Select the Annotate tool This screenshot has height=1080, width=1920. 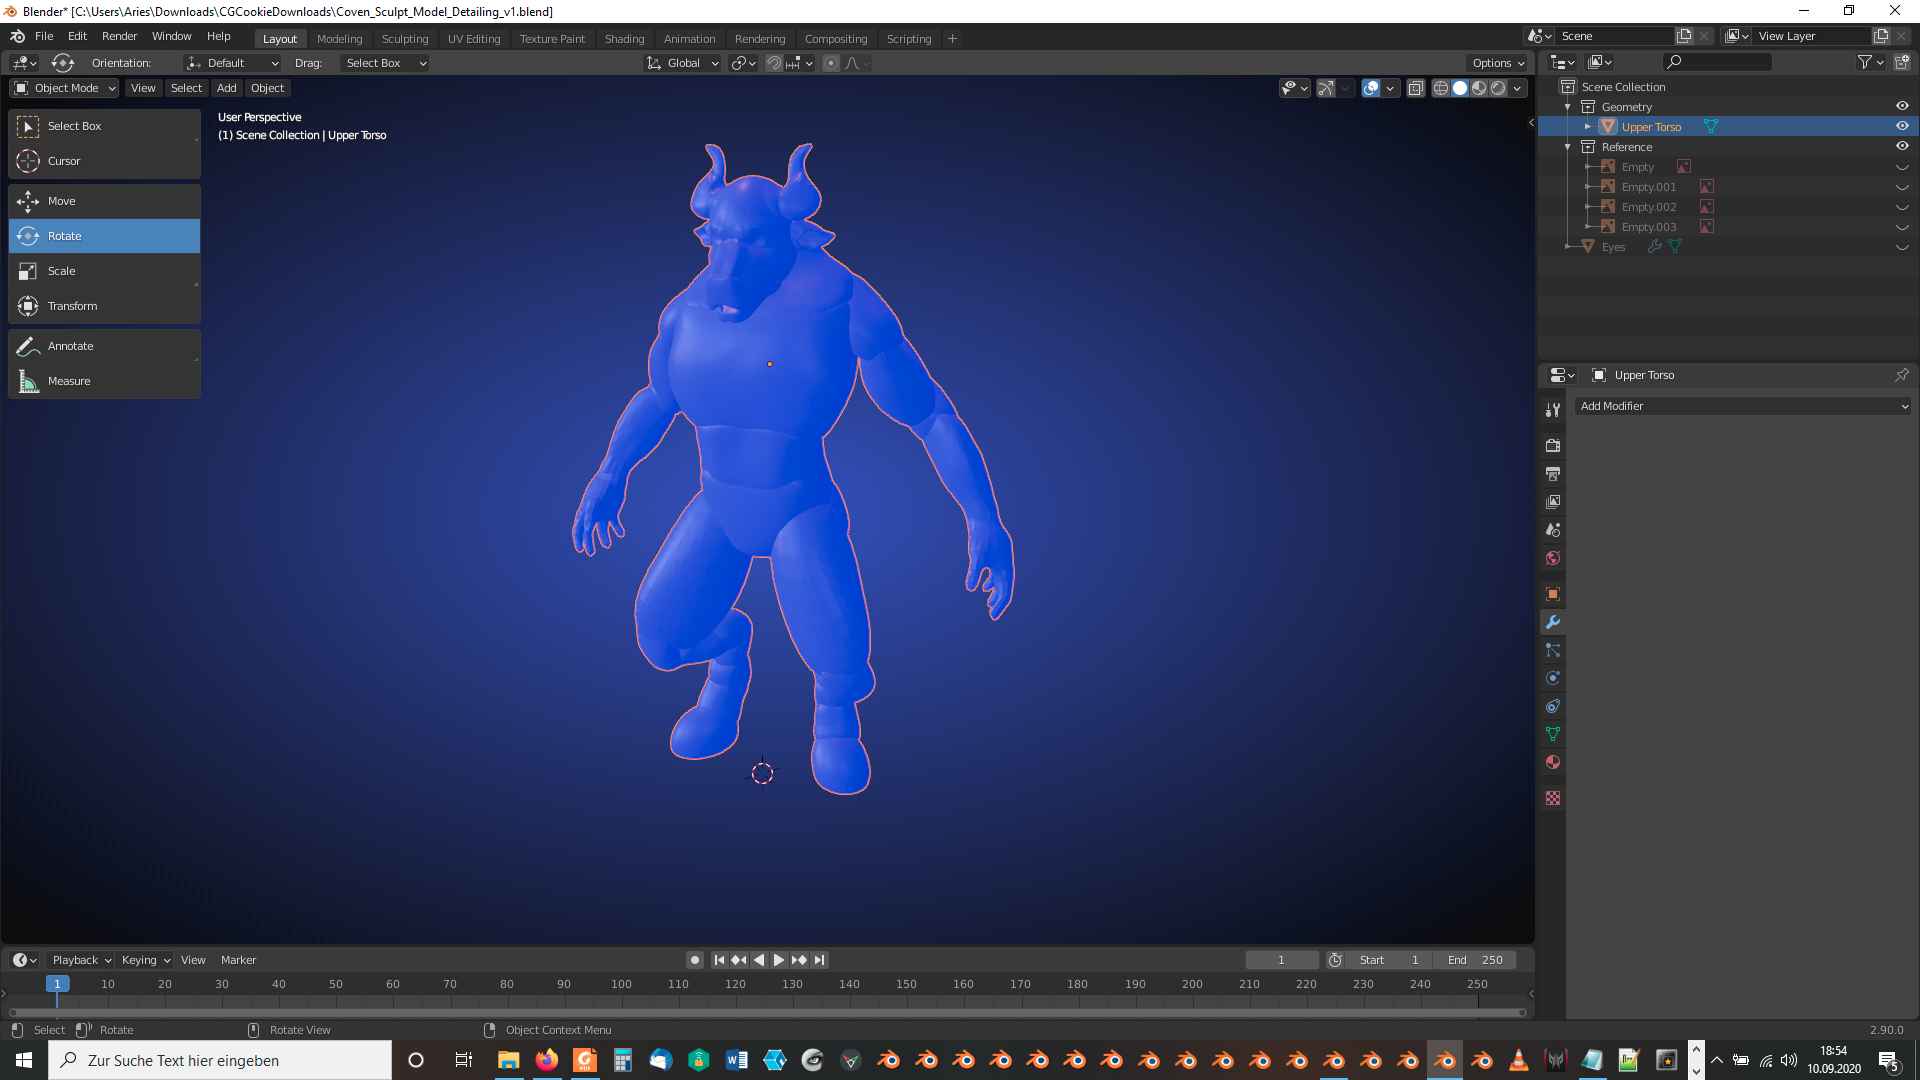[x=70, y=346]
